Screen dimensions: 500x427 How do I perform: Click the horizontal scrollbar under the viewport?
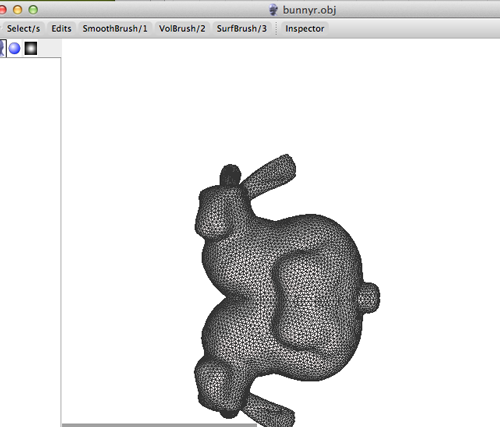[x=159, y=425]
